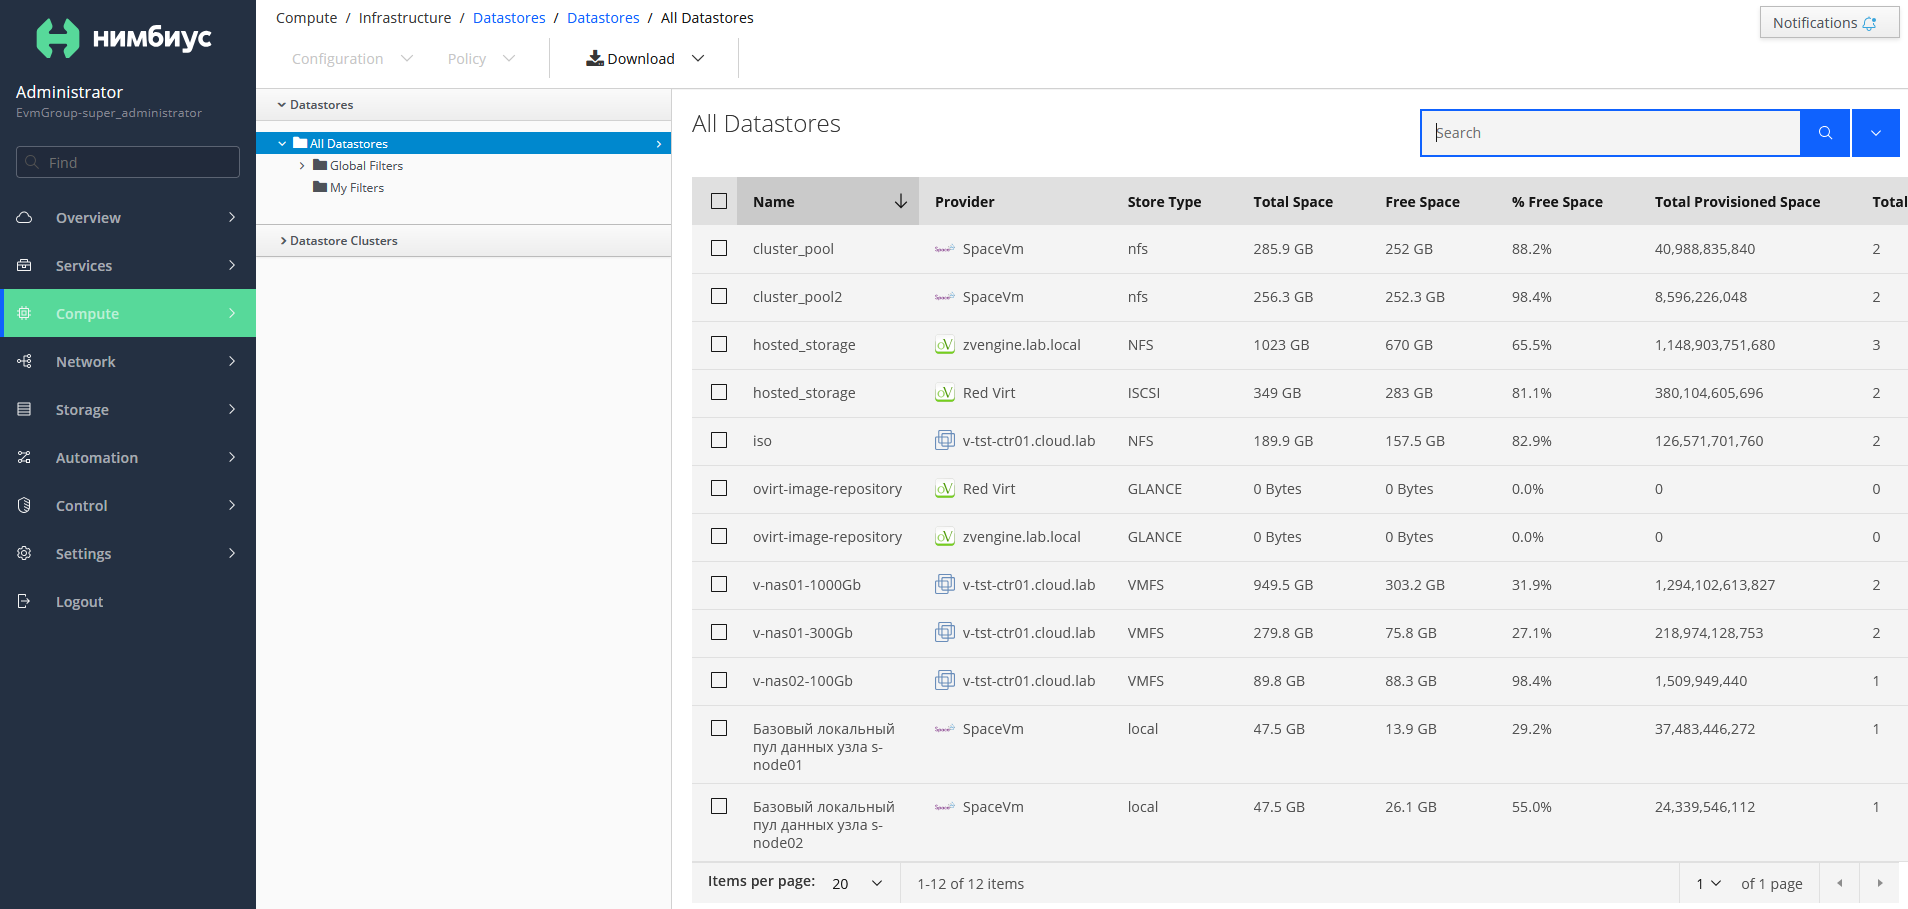Open the Automation menu
The width and height of the screenshot is (1908, 909).
[128, 457]
